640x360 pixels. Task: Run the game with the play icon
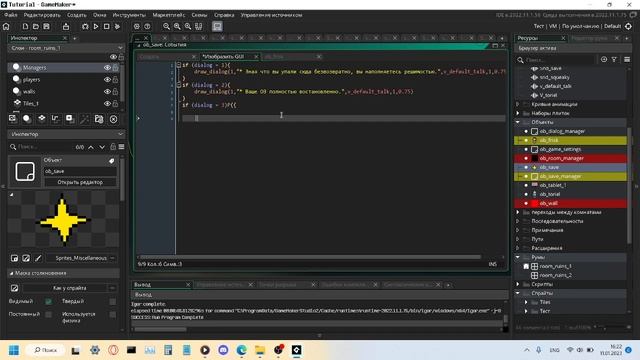pos(96,27)
